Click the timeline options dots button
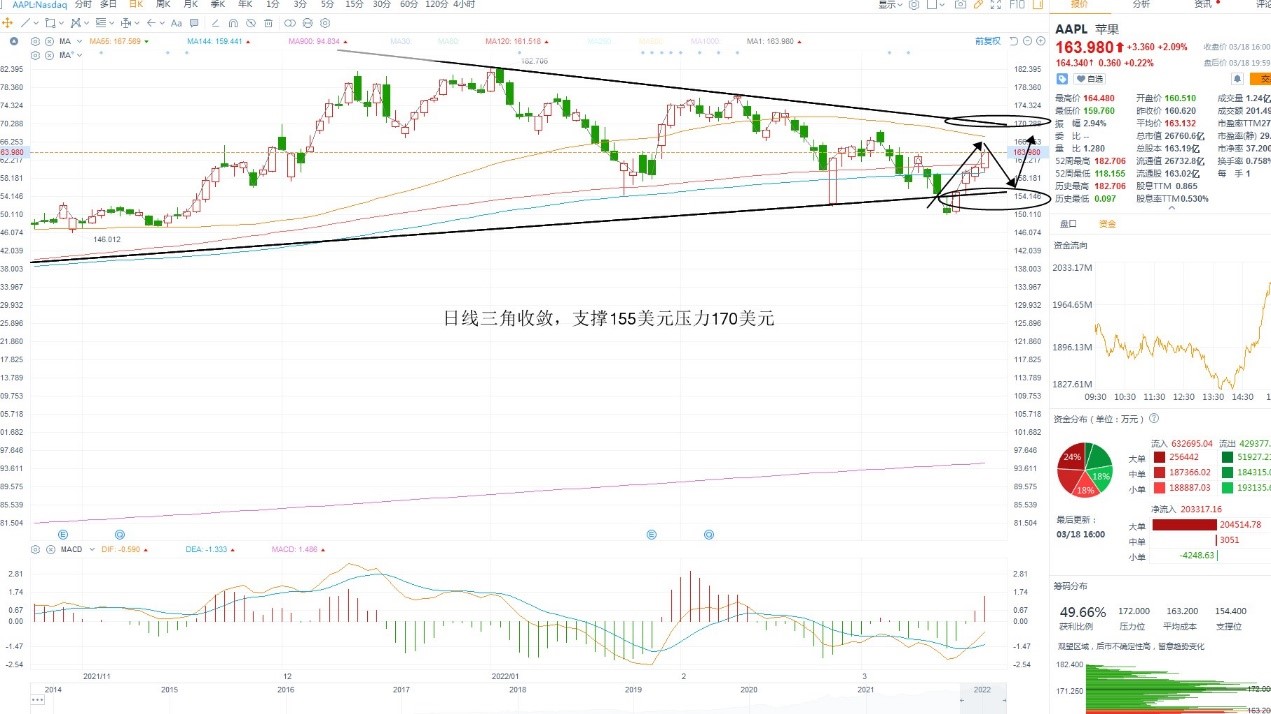Image resolution: width=1271 pixels, height=714 pixels. pyautogui.click(x=37, y=700)
